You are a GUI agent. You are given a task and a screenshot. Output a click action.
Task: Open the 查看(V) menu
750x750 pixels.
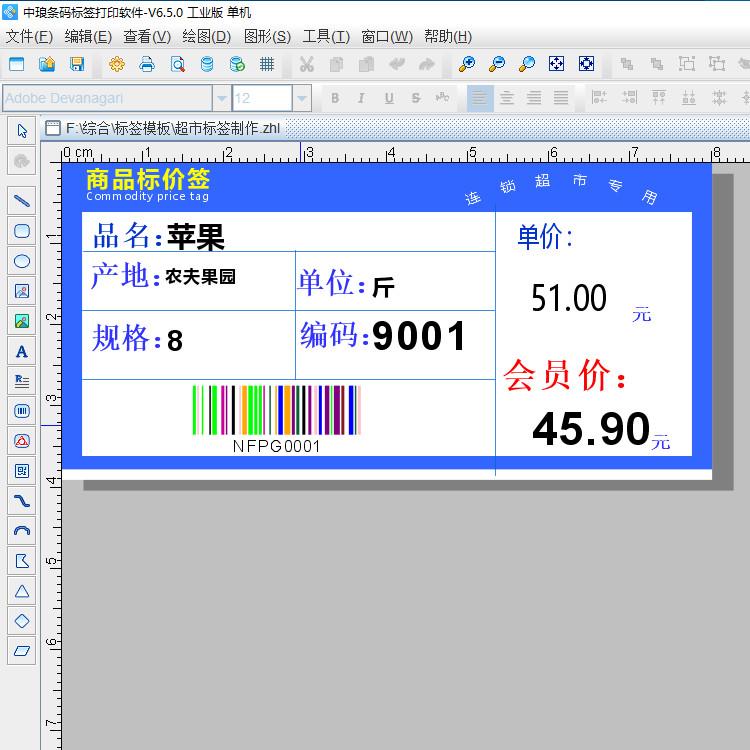[147, 36]
